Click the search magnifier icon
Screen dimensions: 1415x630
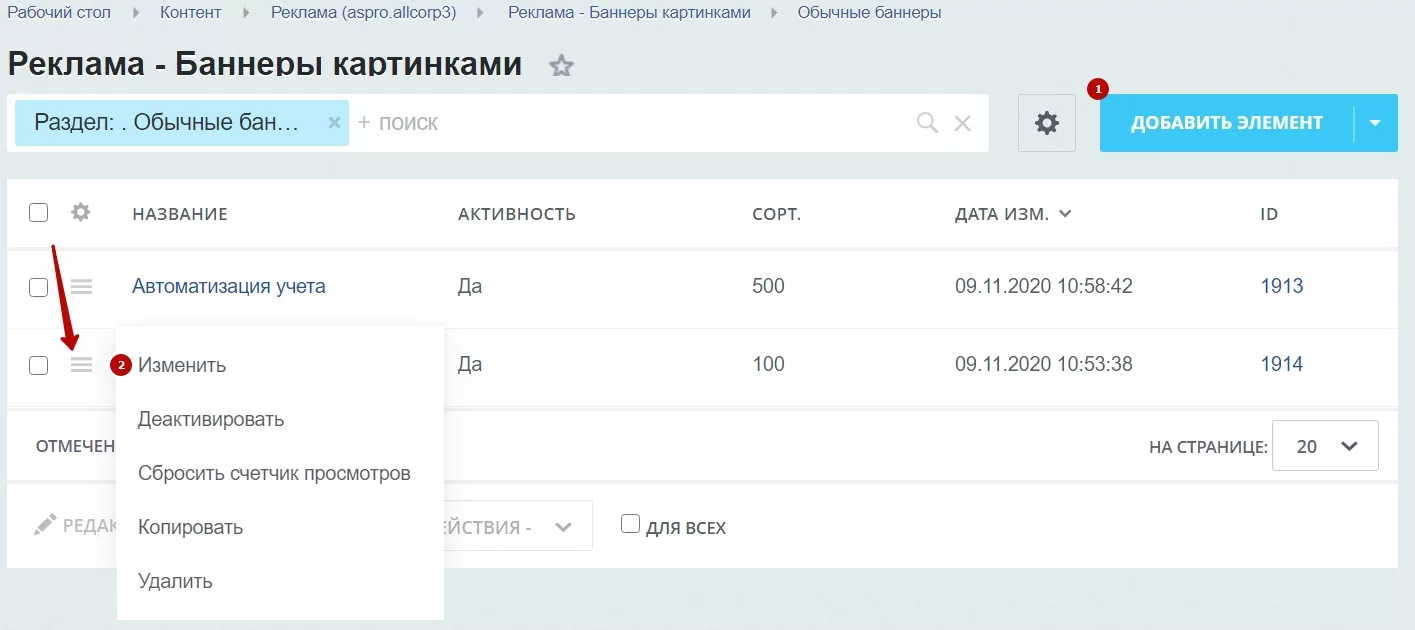tap(927, 123)
